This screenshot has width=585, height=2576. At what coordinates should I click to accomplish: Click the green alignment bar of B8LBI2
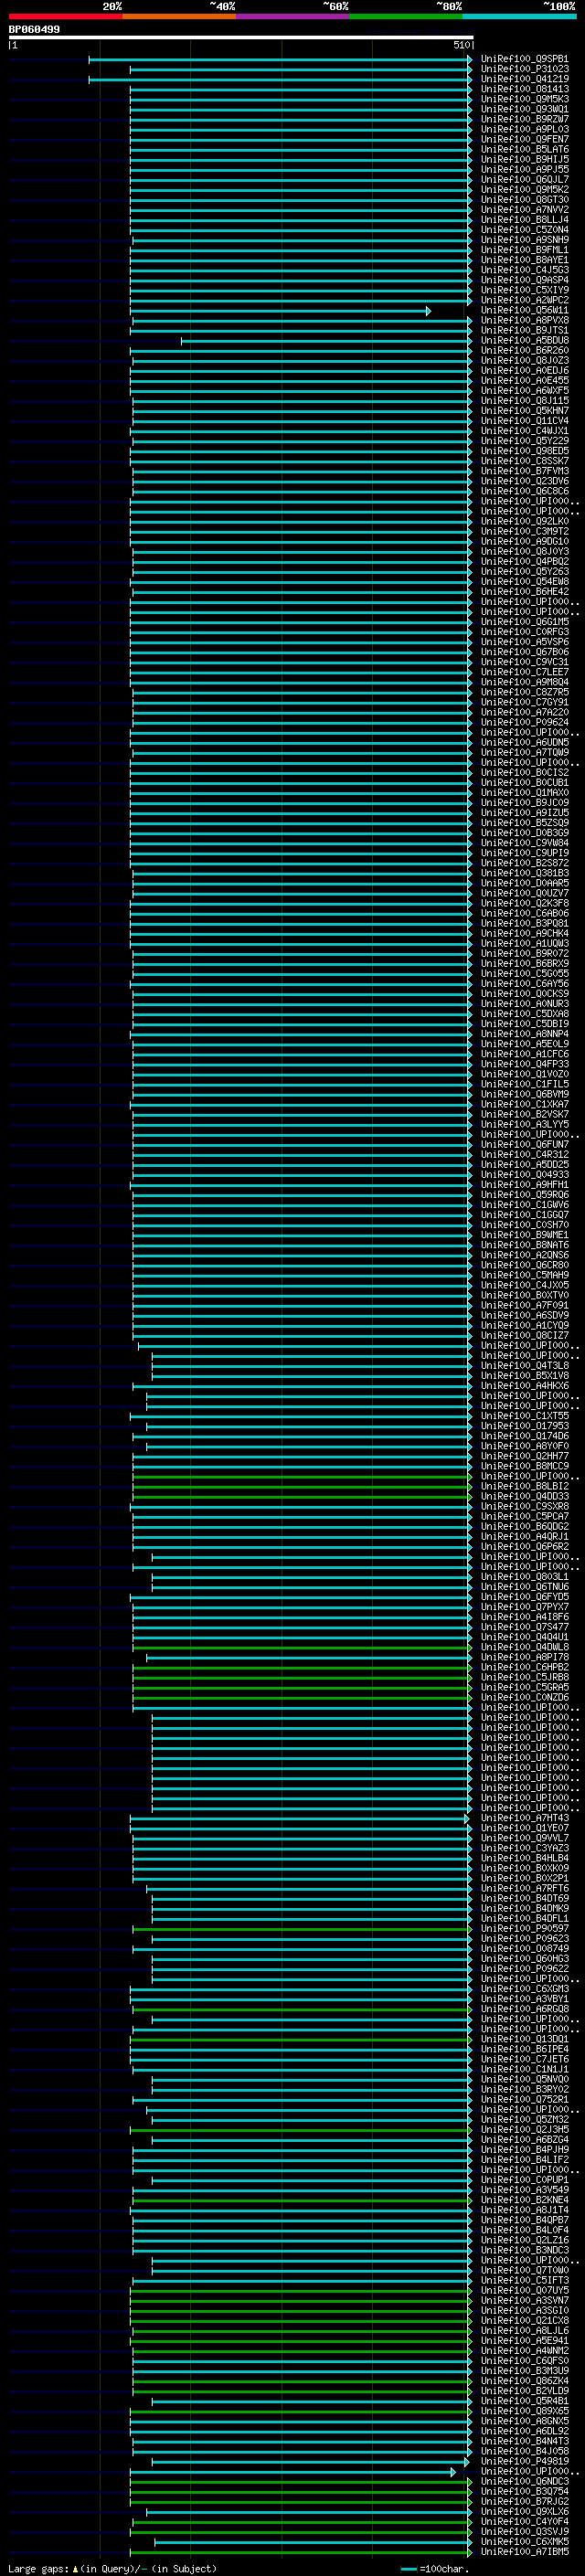(301, 1486)
